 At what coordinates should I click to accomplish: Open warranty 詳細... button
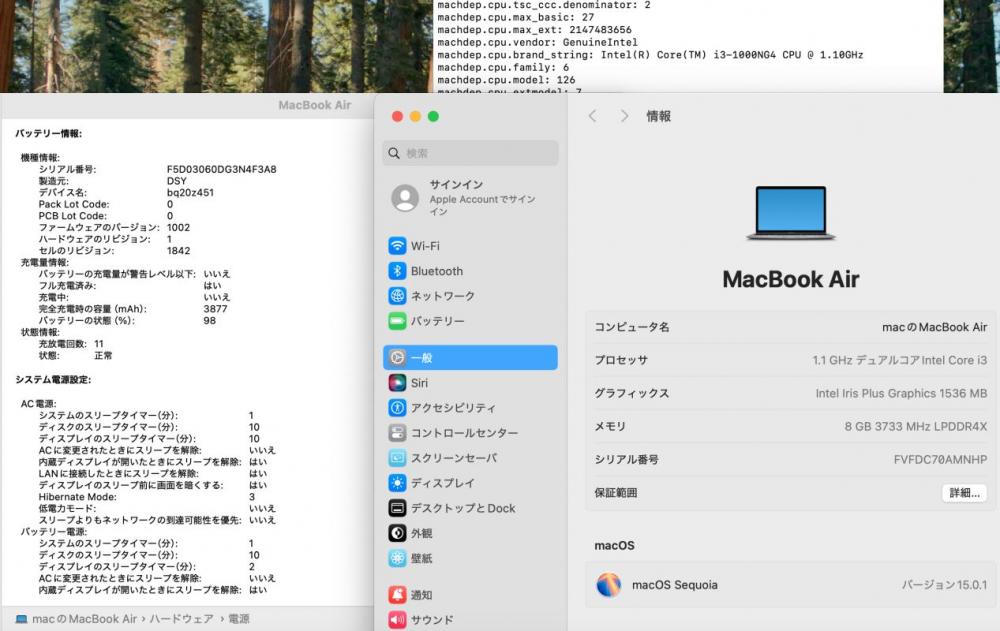[x=964, y=493]
